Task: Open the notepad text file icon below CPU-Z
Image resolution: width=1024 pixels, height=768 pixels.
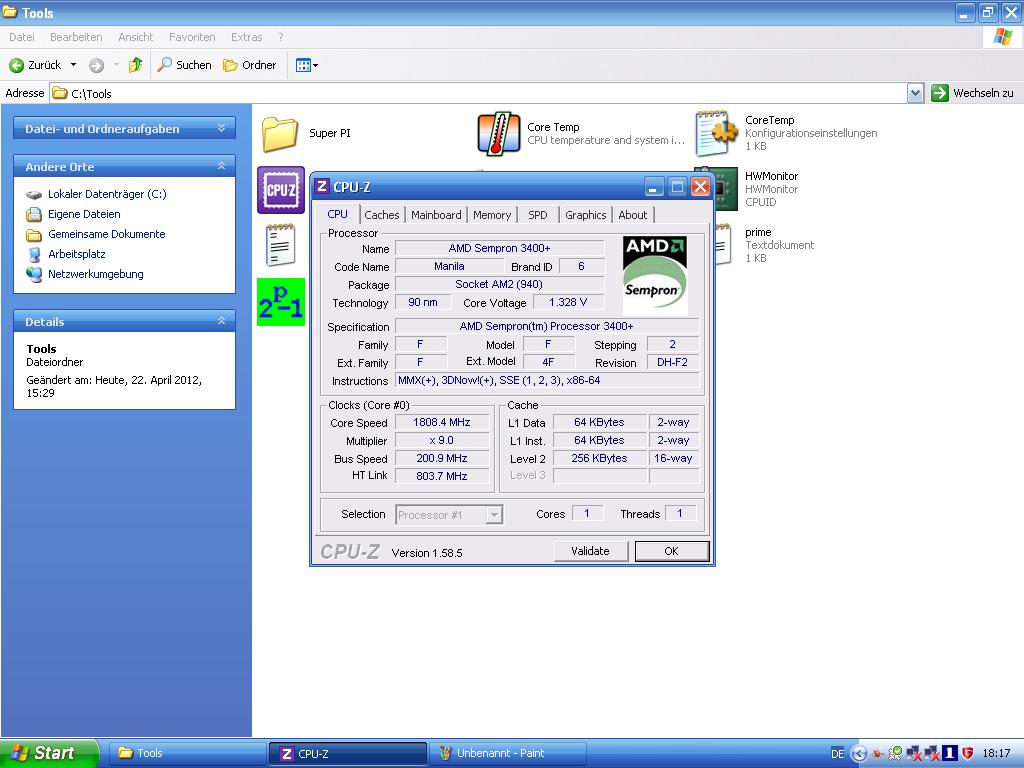Action: tap(280, 245)
